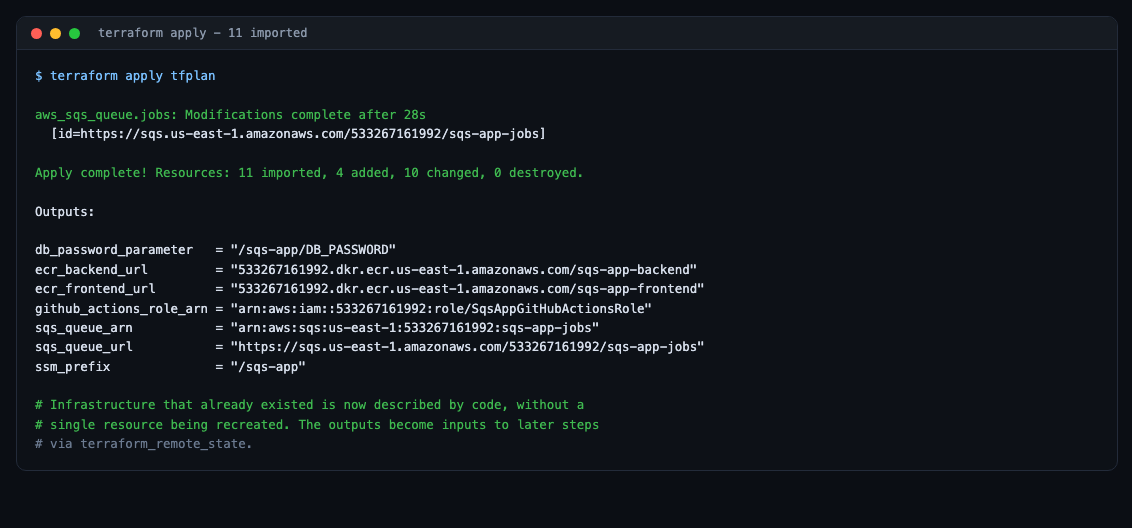Click the value "/sqs-app/DB_PASSWORD"
Screen dimensions: 1132x528
(313, 250)
